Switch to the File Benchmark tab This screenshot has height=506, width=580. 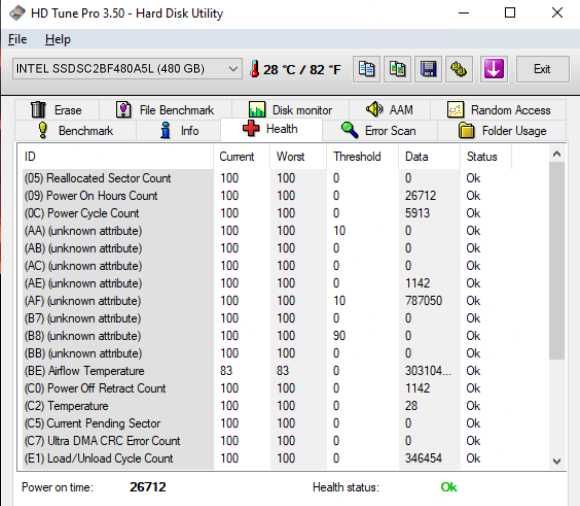coord(165,110)
